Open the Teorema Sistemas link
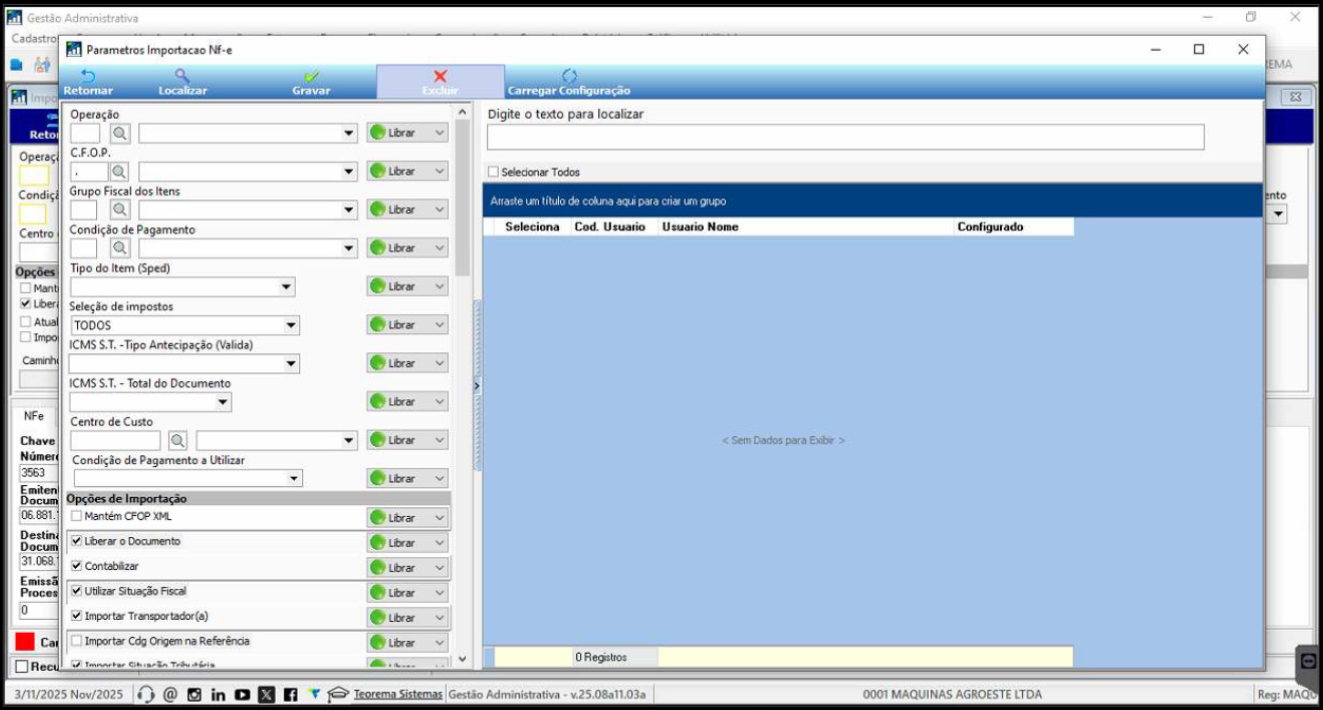 tap(397, 694)
